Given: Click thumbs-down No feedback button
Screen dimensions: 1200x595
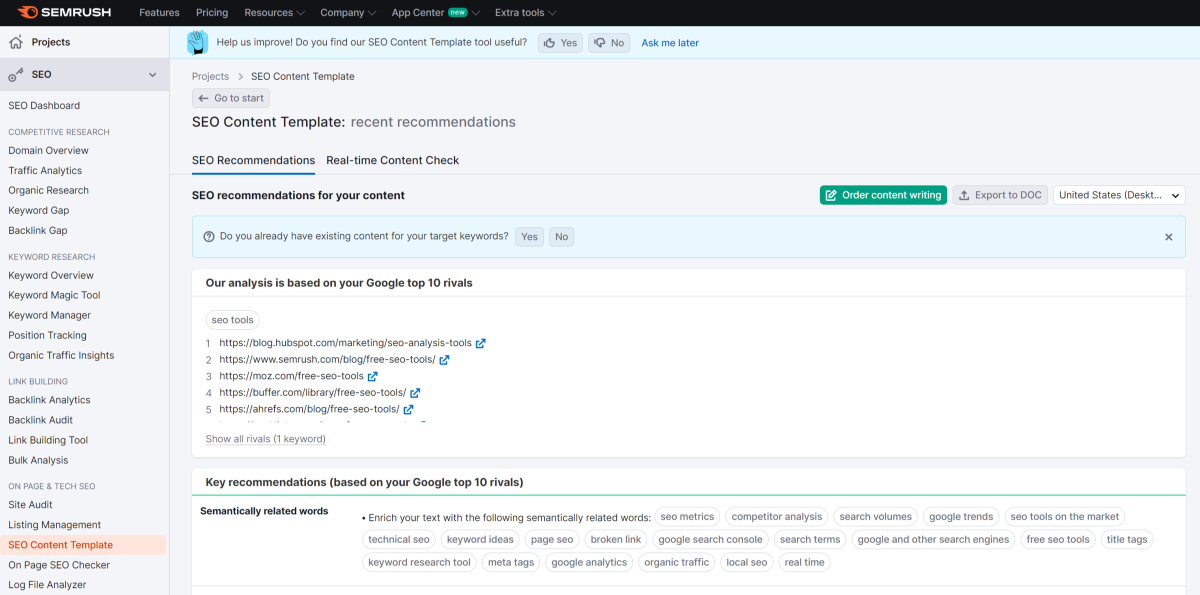Looking at the screenshot, I should tap(609, 43).
